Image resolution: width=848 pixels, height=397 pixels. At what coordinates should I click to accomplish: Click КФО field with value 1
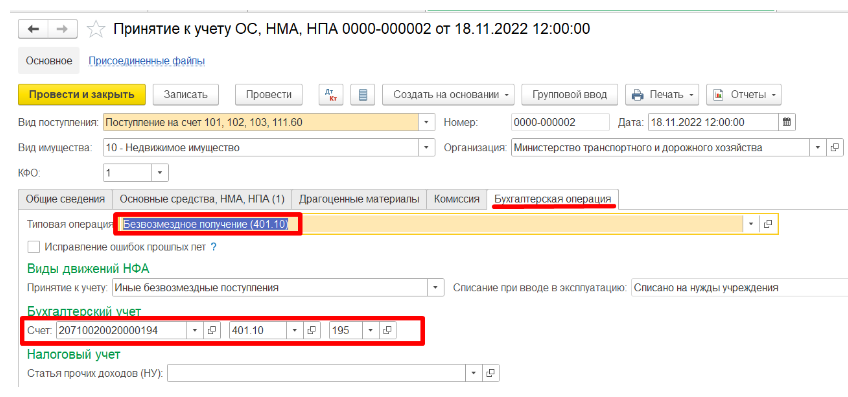(128, 173)
